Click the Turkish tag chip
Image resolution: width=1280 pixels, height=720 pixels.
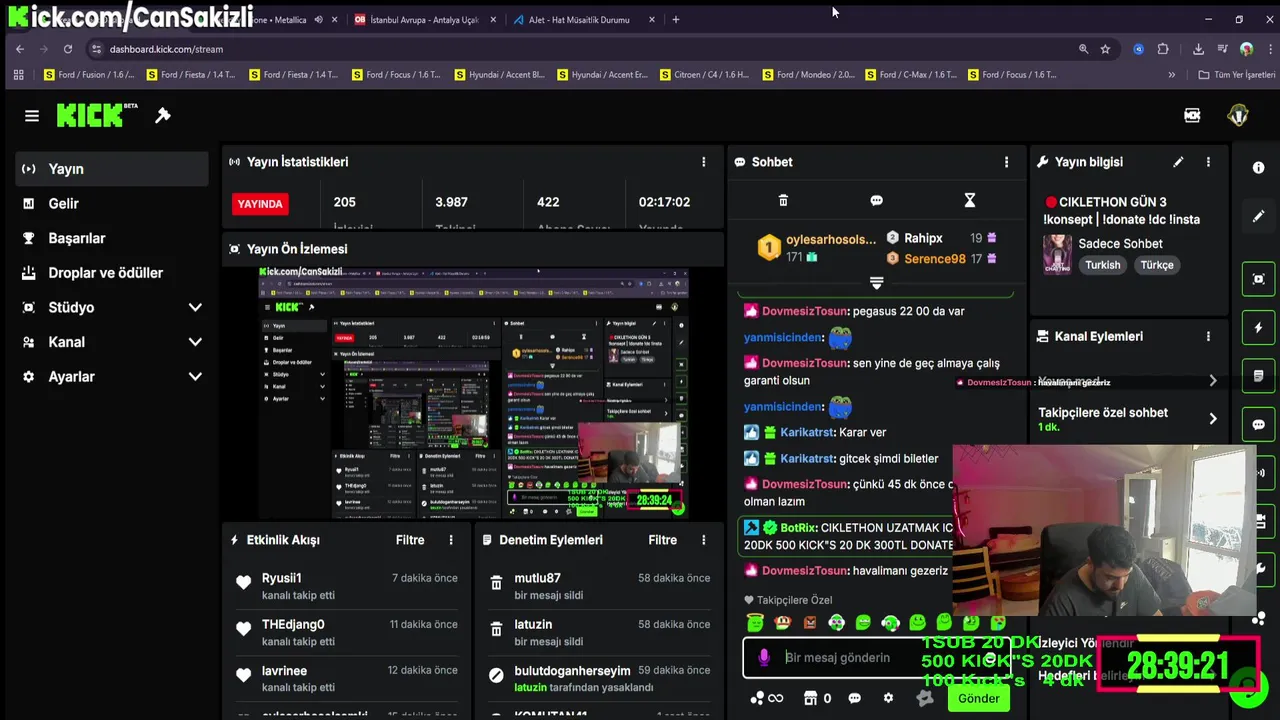1103,265
